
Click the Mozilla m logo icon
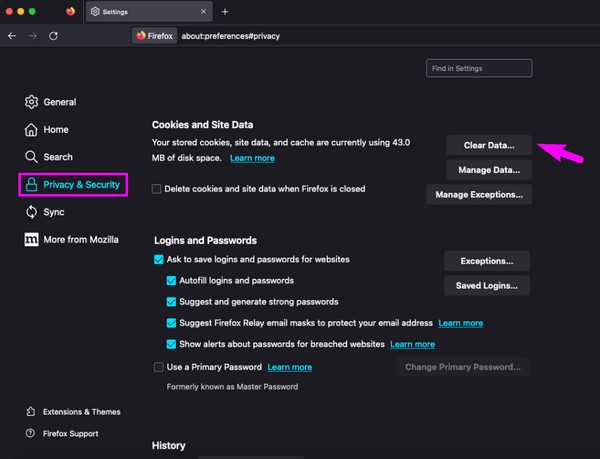click(31, 239)
